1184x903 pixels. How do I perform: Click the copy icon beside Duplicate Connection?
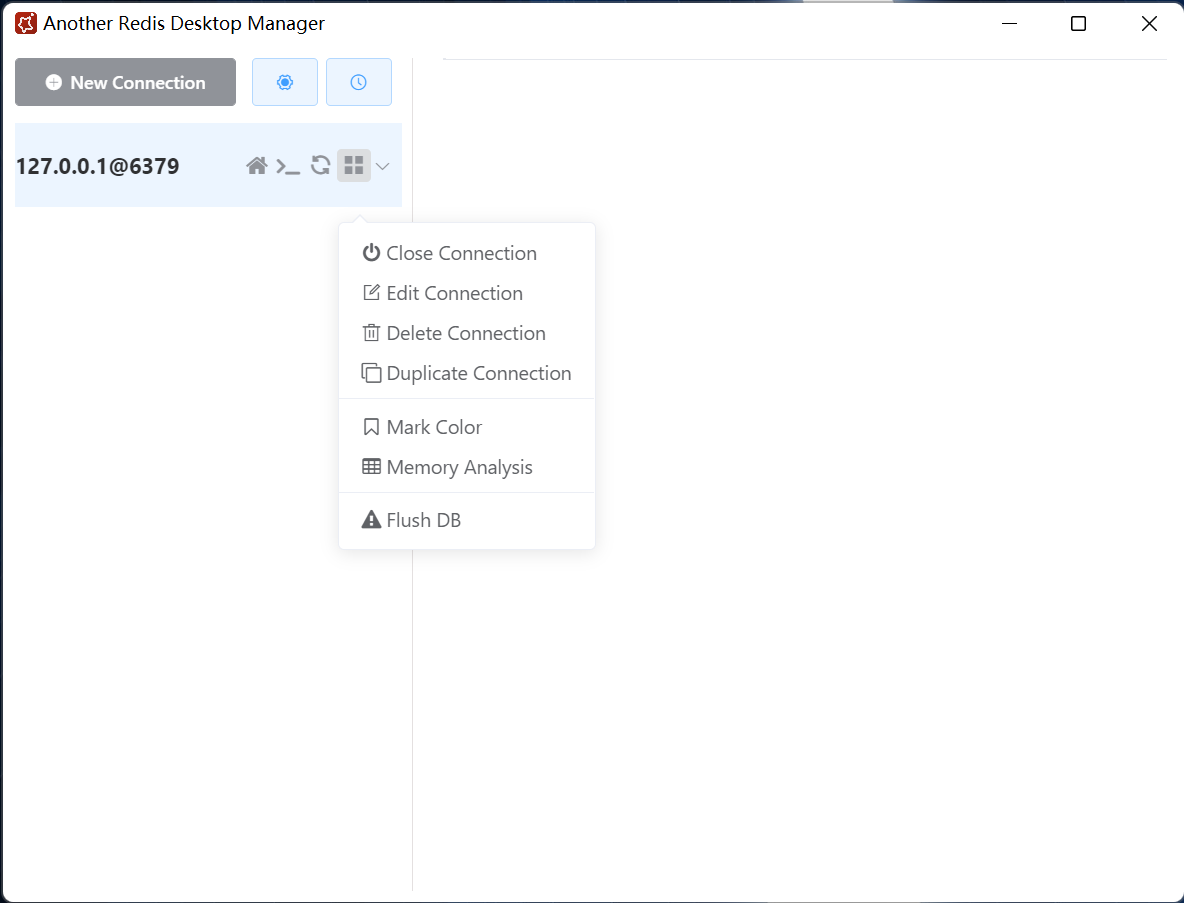tap(371, 373)
